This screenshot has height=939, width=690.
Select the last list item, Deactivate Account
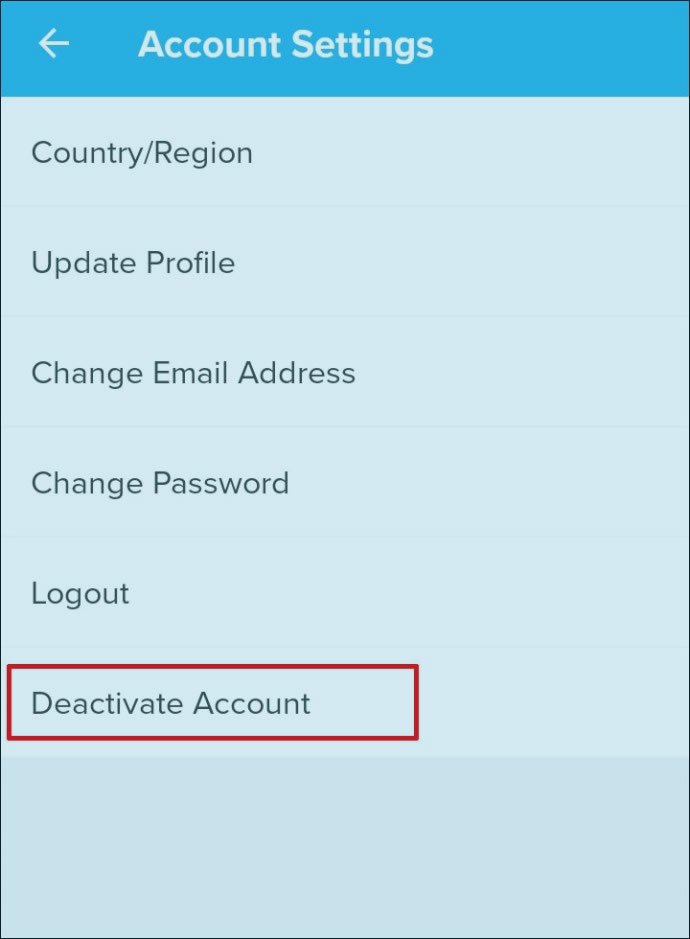(x=171, y=703)
